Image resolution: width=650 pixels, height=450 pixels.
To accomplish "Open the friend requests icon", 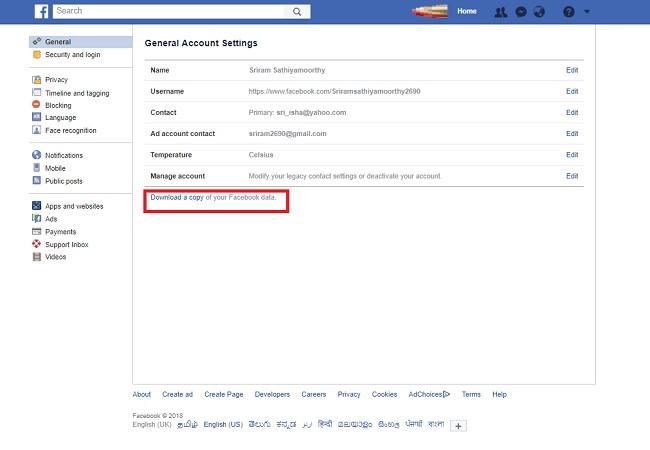I will (x=501, y=12).
